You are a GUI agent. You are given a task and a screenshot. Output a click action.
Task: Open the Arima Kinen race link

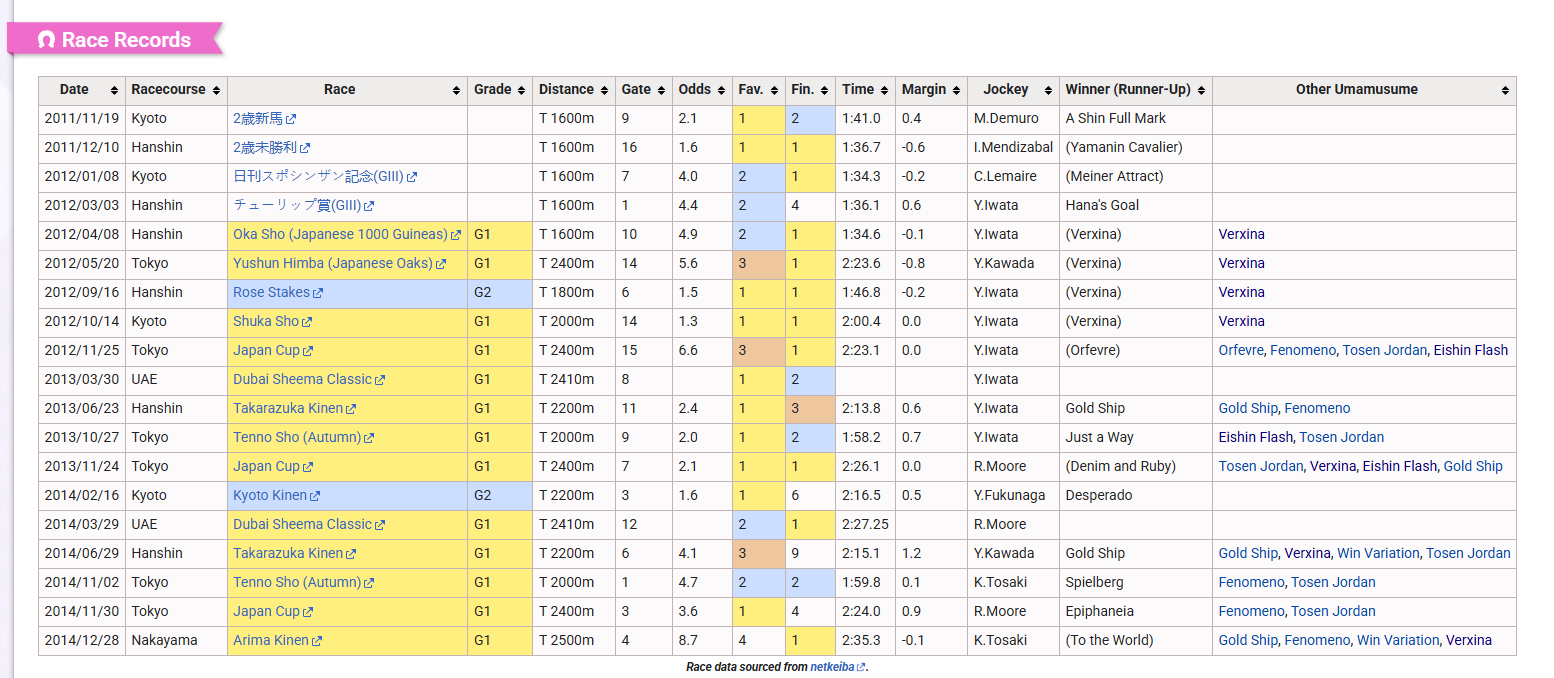pos(277,640)
